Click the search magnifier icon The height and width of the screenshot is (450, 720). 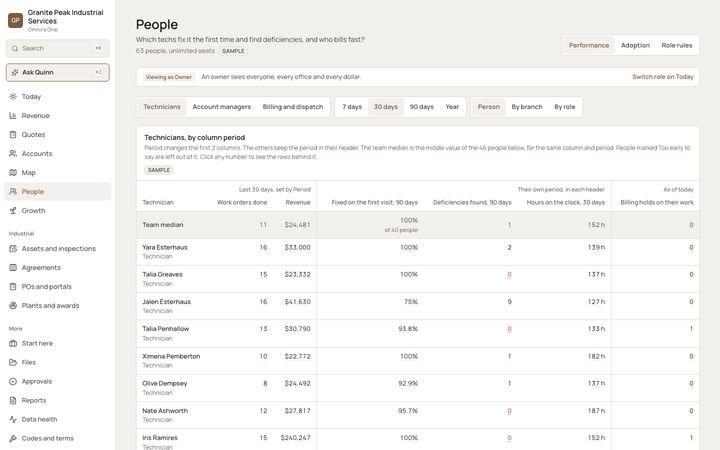coord(15,48)
